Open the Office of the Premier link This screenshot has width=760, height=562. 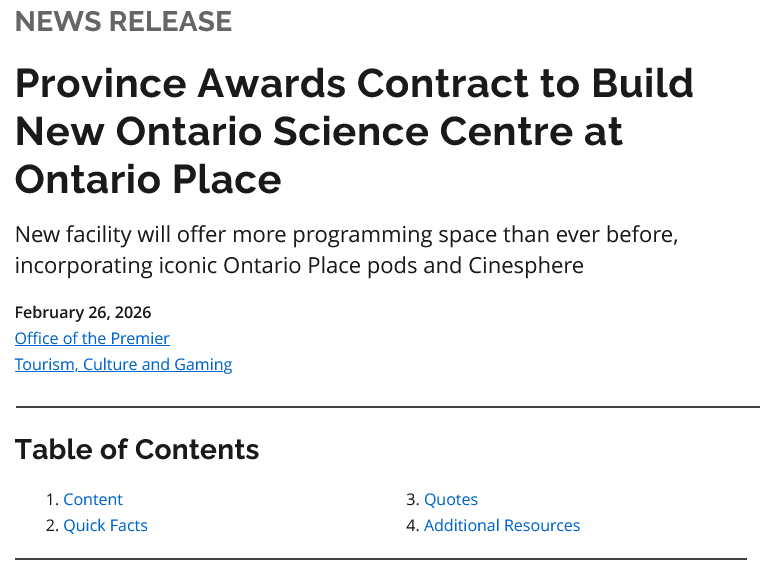(92, 338)
